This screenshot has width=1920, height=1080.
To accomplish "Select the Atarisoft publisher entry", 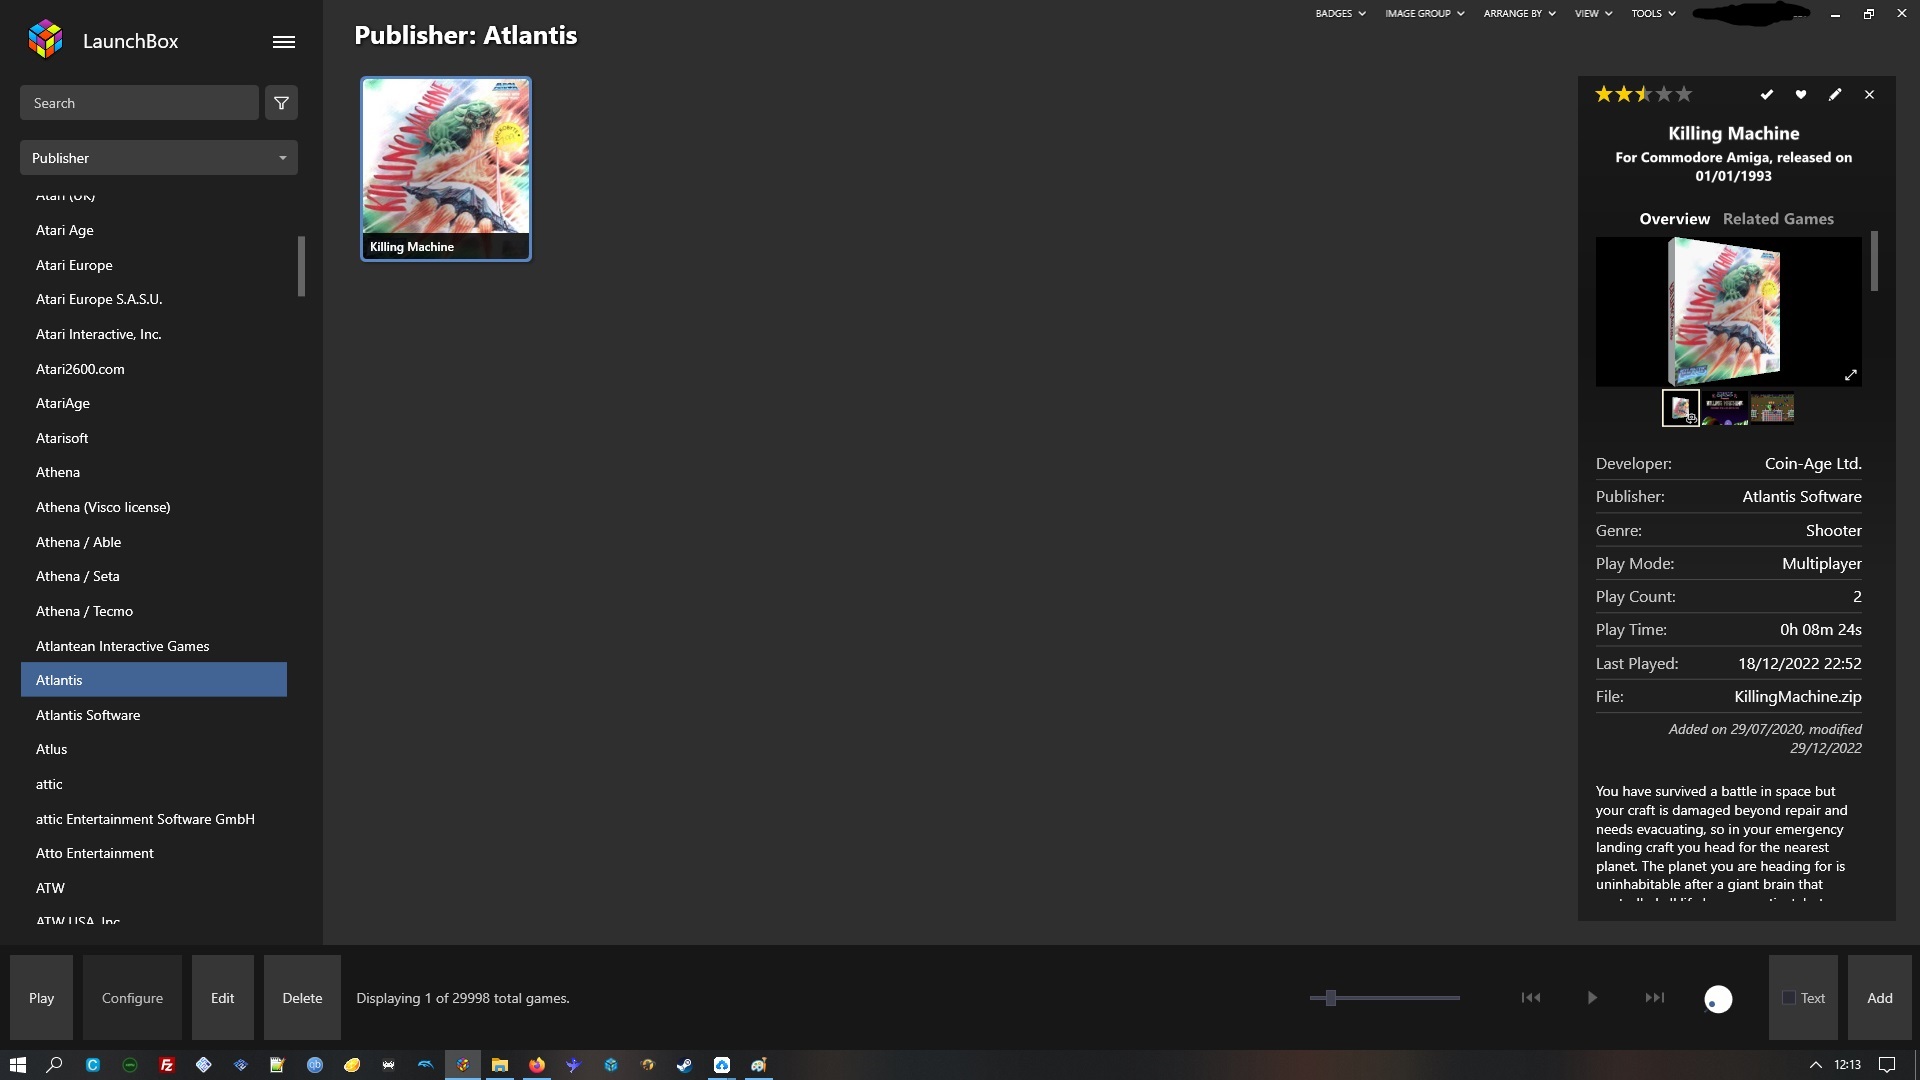I will pyautogui.click(x=154, y=438).
